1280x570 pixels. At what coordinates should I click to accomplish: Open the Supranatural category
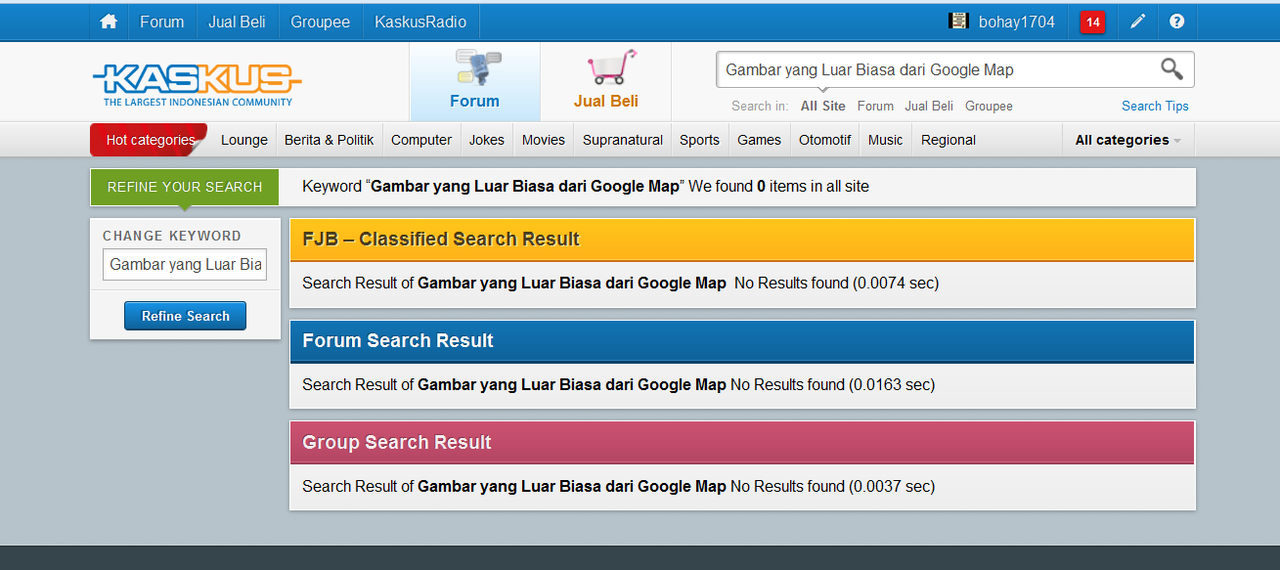623,140
